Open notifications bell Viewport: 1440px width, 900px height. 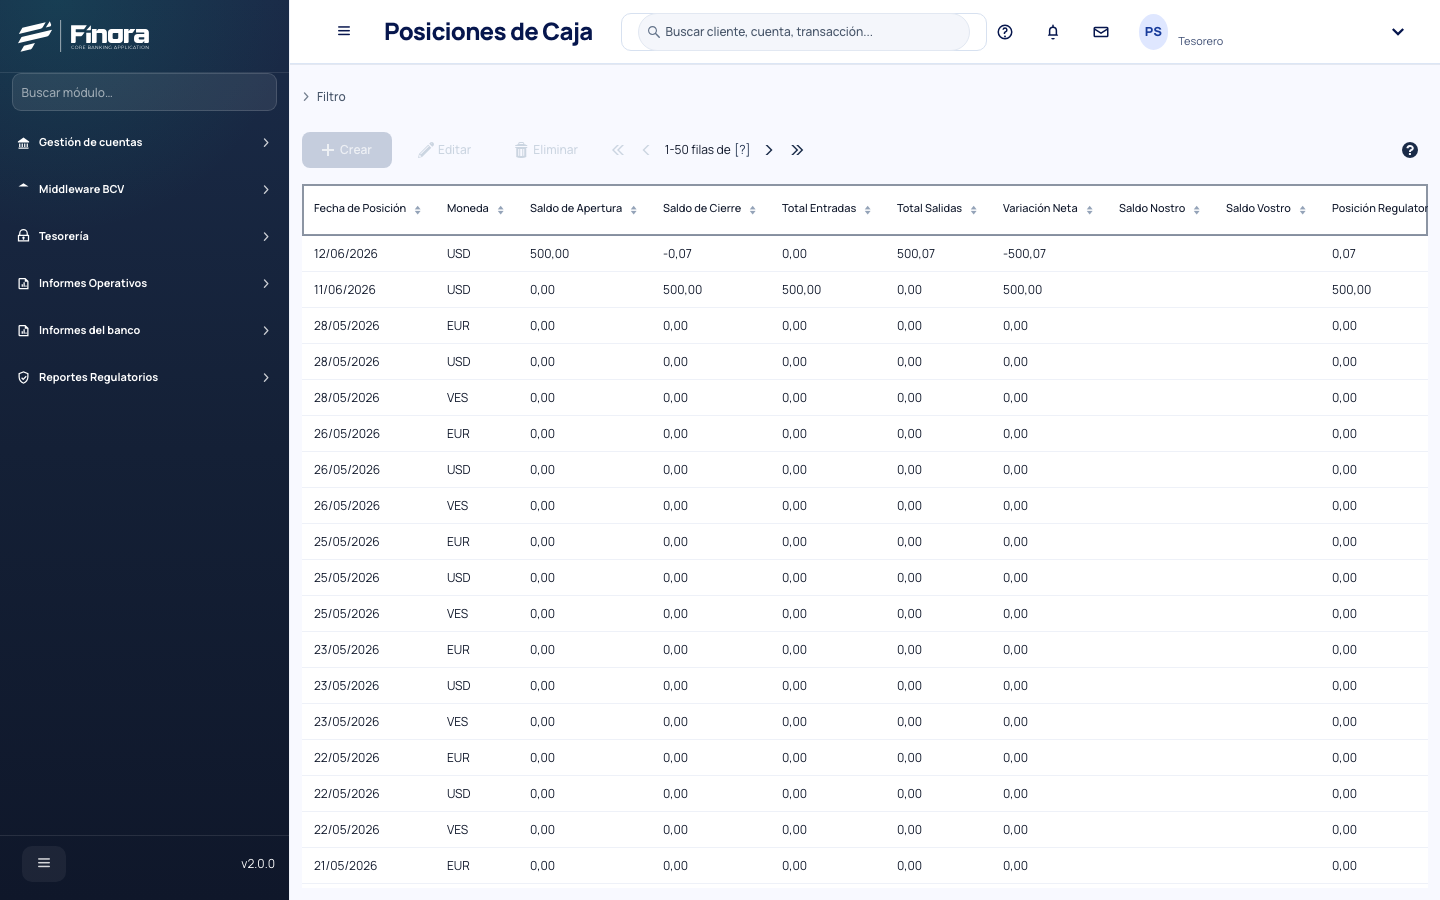[1053, 32]
